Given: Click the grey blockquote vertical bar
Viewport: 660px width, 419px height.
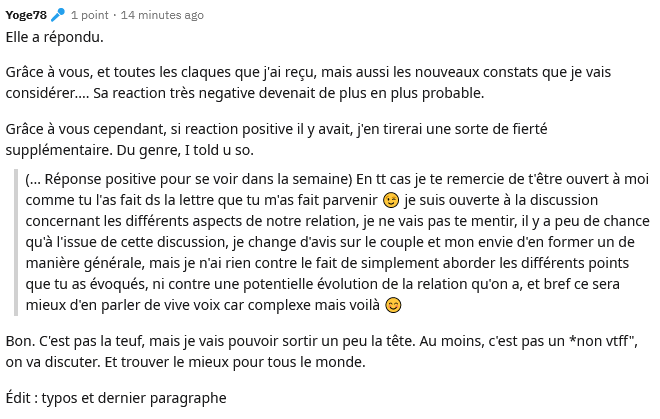Looking at the screenshot, I should click(x=16, y=242).
